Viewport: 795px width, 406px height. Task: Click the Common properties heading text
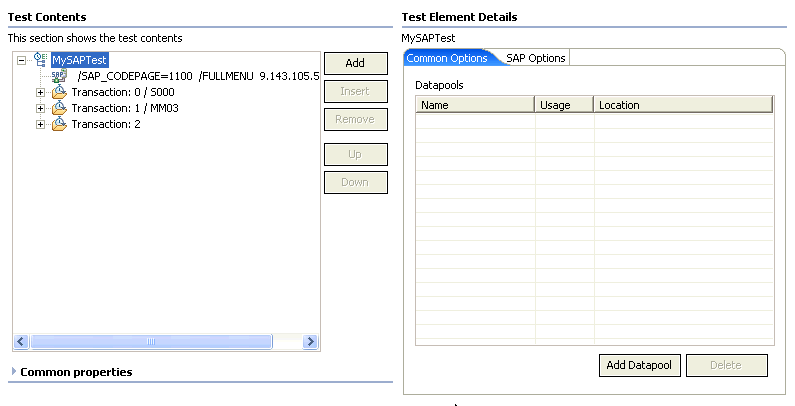[x=76, y=372]
